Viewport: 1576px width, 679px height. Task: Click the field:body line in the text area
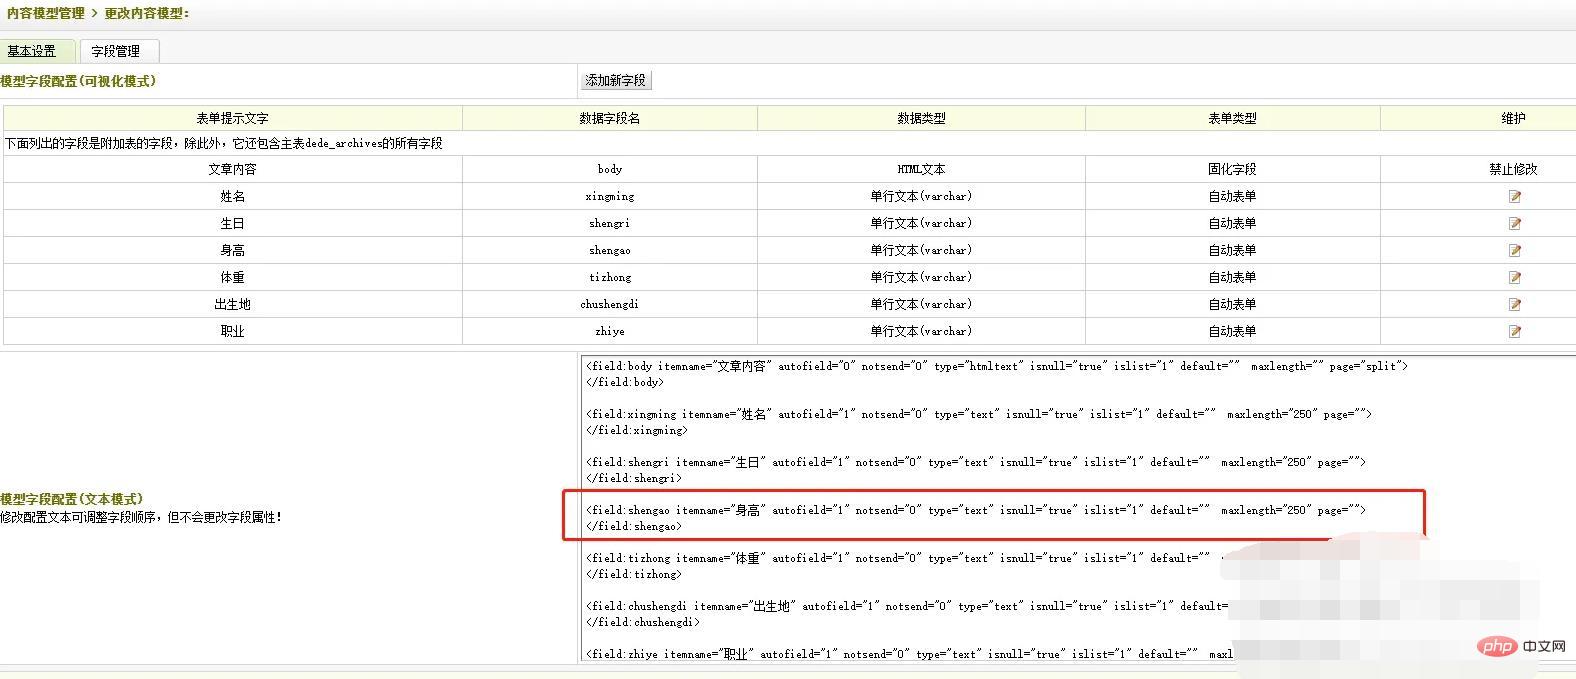(997, 366)
